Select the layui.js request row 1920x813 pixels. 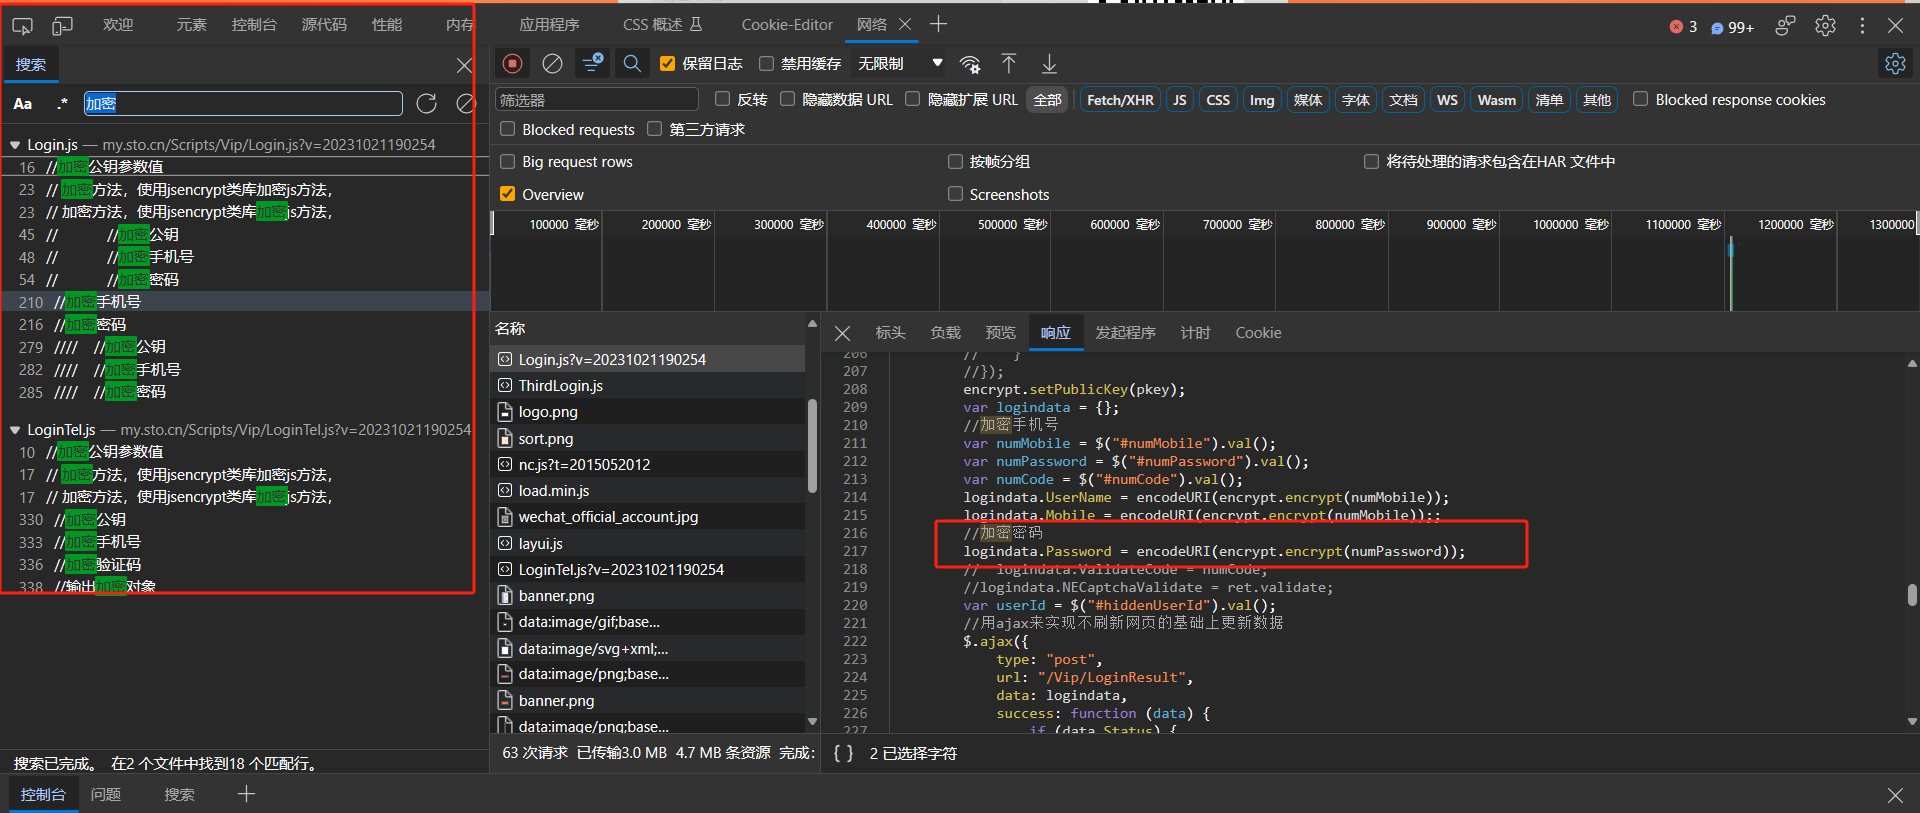pyautogui.click(x=648, y=543)
